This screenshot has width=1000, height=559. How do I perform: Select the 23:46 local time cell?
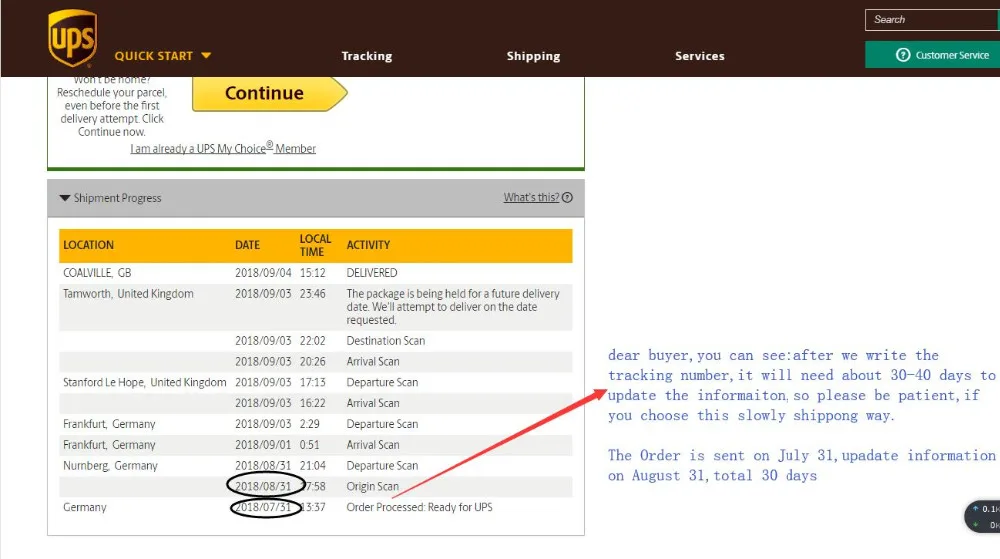312,294
